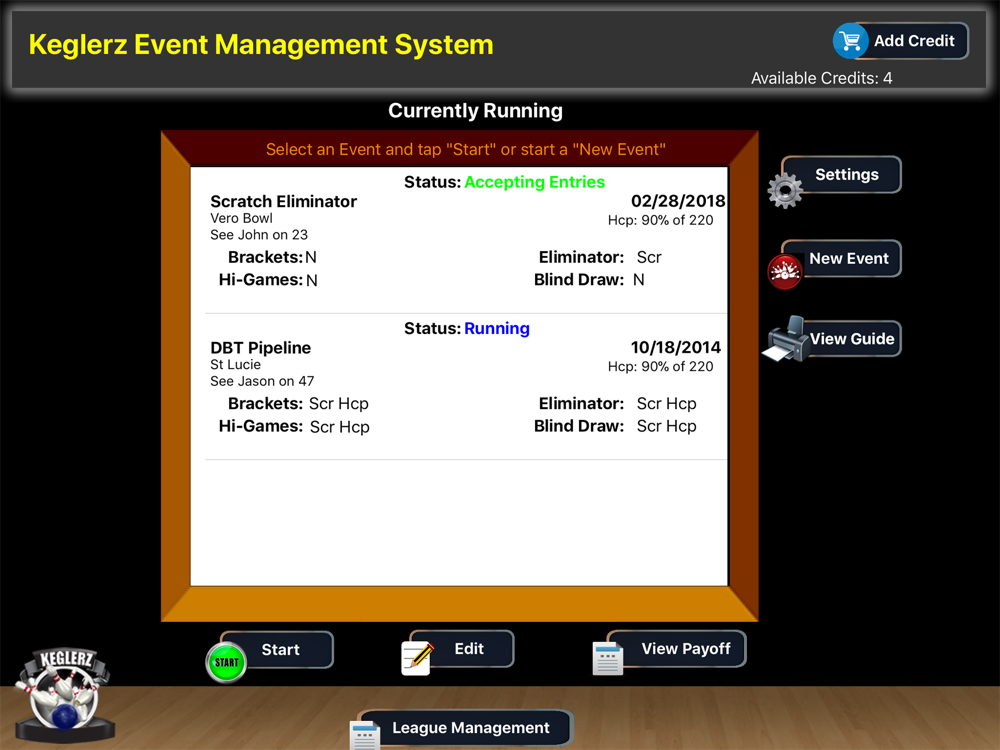Click the St Lucie location text
The image size is (1000, 750).
235,365
